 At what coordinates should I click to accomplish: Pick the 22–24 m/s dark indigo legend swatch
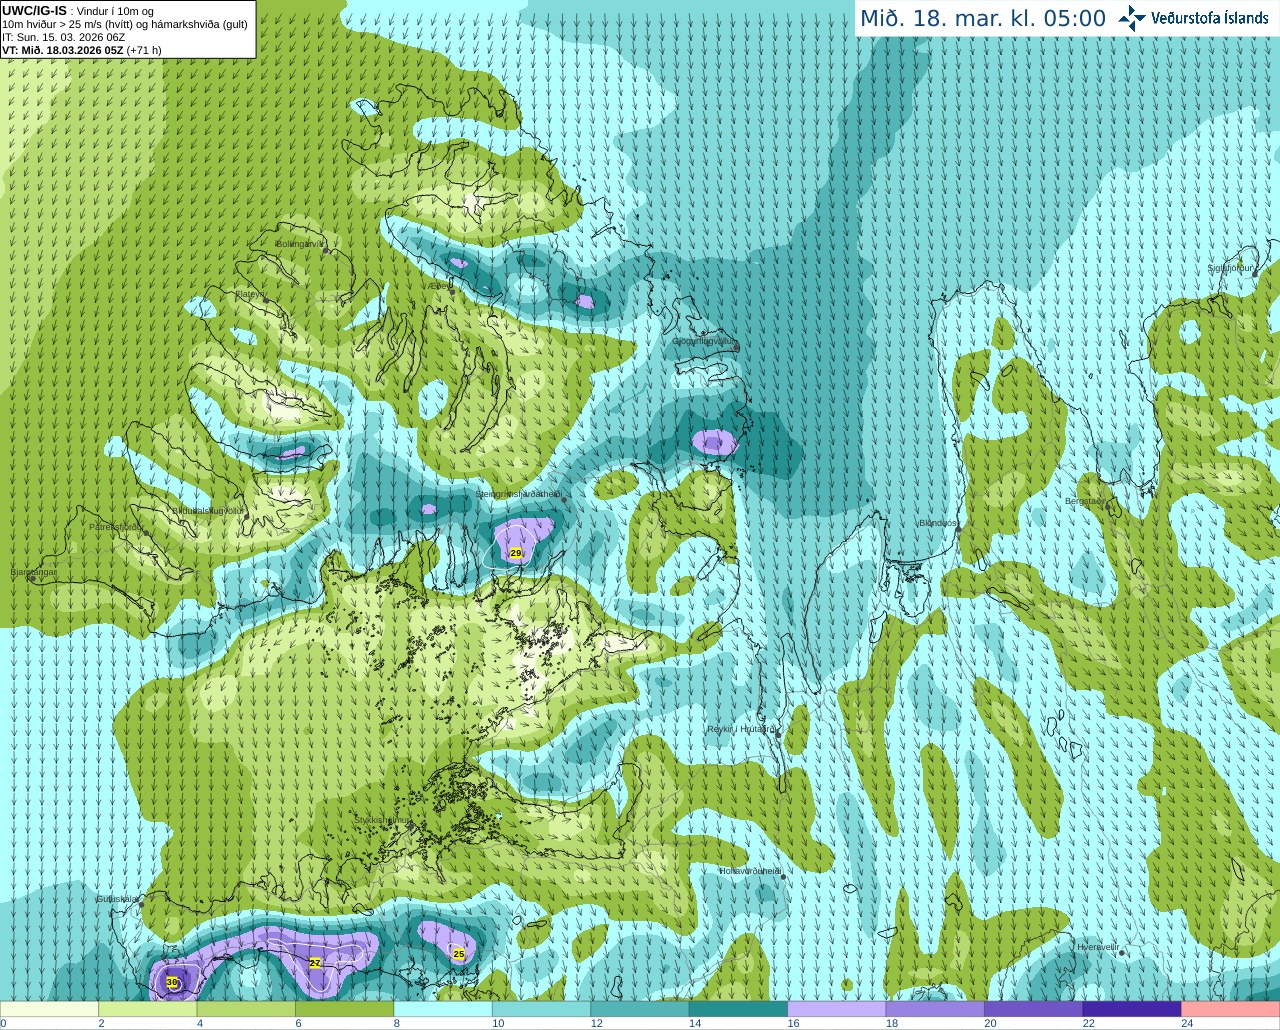point(1132,1009)
